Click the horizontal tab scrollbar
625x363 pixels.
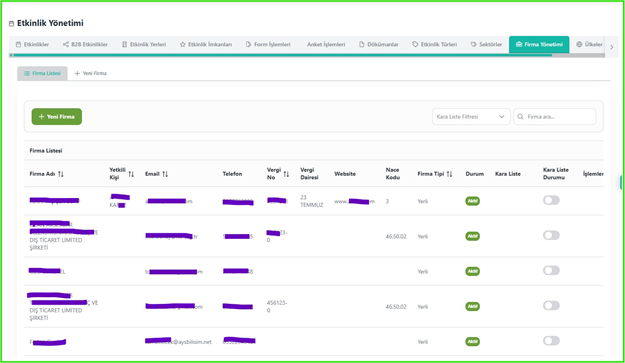tap(282, 55)
